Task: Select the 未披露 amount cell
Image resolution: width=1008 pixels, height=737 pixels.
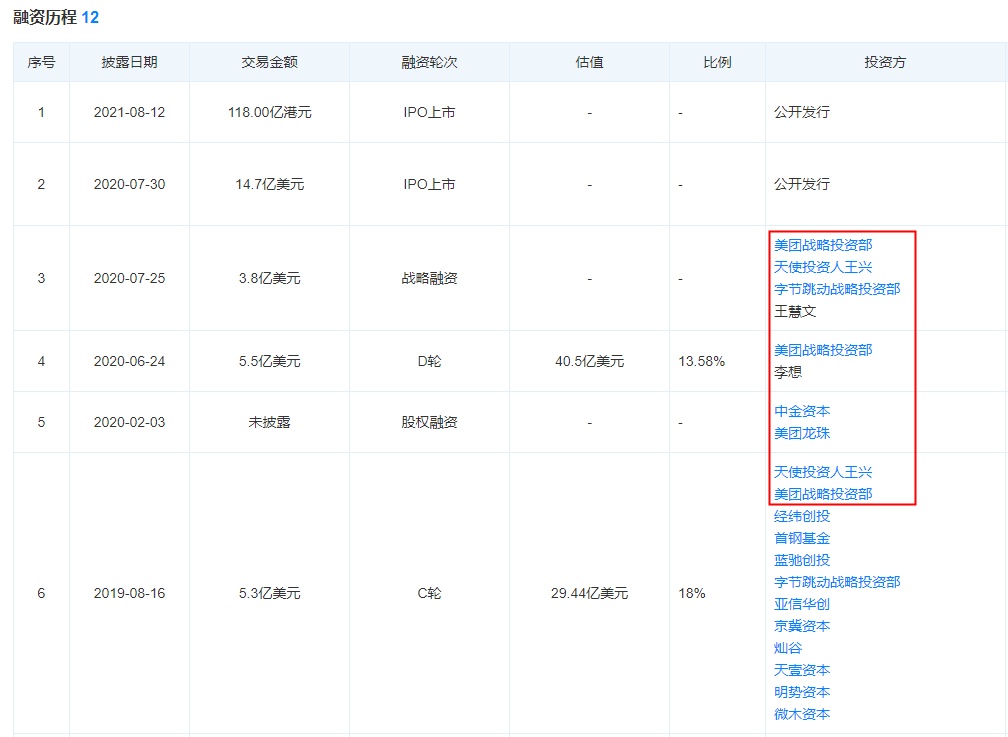Action: [269, 422]
